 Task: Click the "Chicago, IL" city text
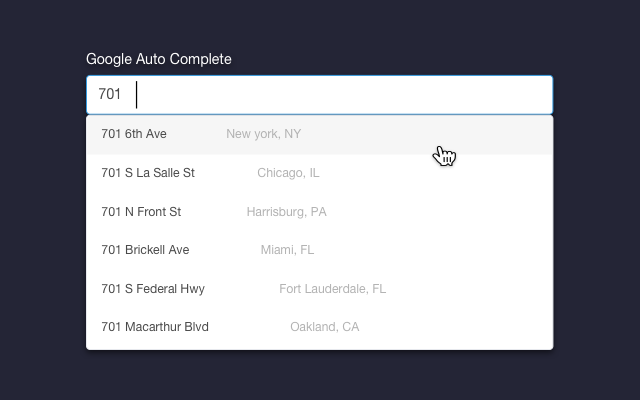tap(288, 173)
